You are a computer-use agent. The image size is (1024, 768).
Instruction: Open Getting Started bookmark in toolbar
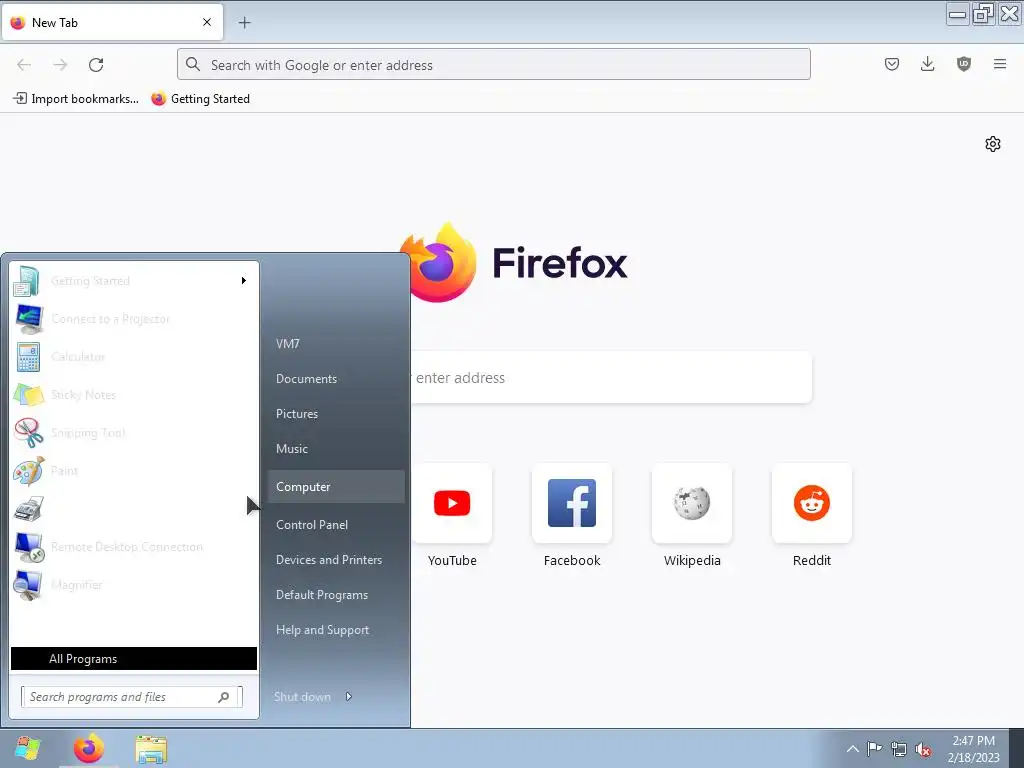point(200,99)
